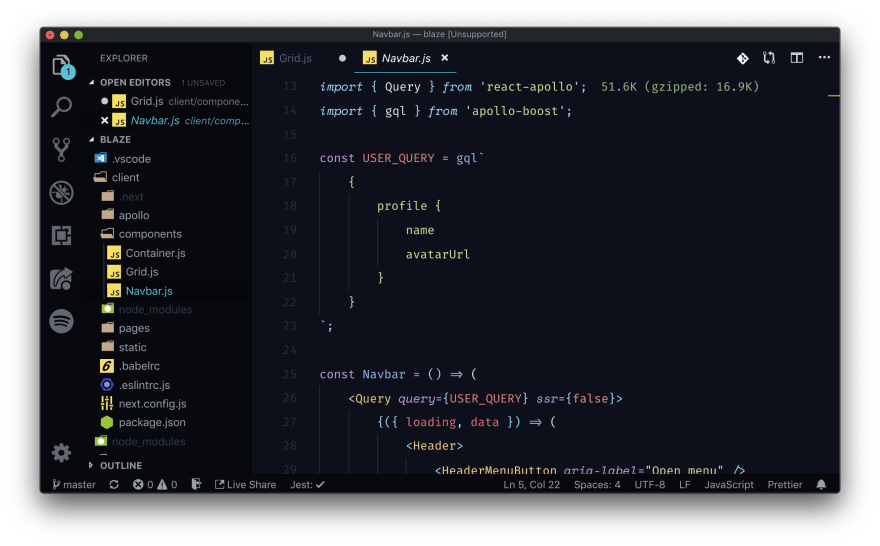Change language mode from JavaScript

[729, 484]
